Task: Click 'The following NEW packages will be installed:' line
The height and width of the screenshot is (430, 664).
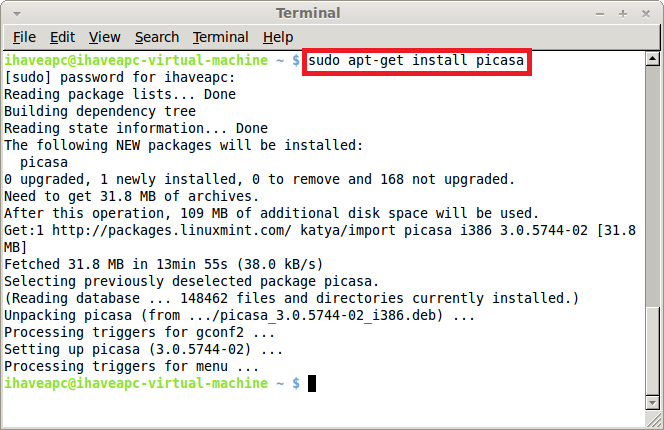Action: (184, 145)
